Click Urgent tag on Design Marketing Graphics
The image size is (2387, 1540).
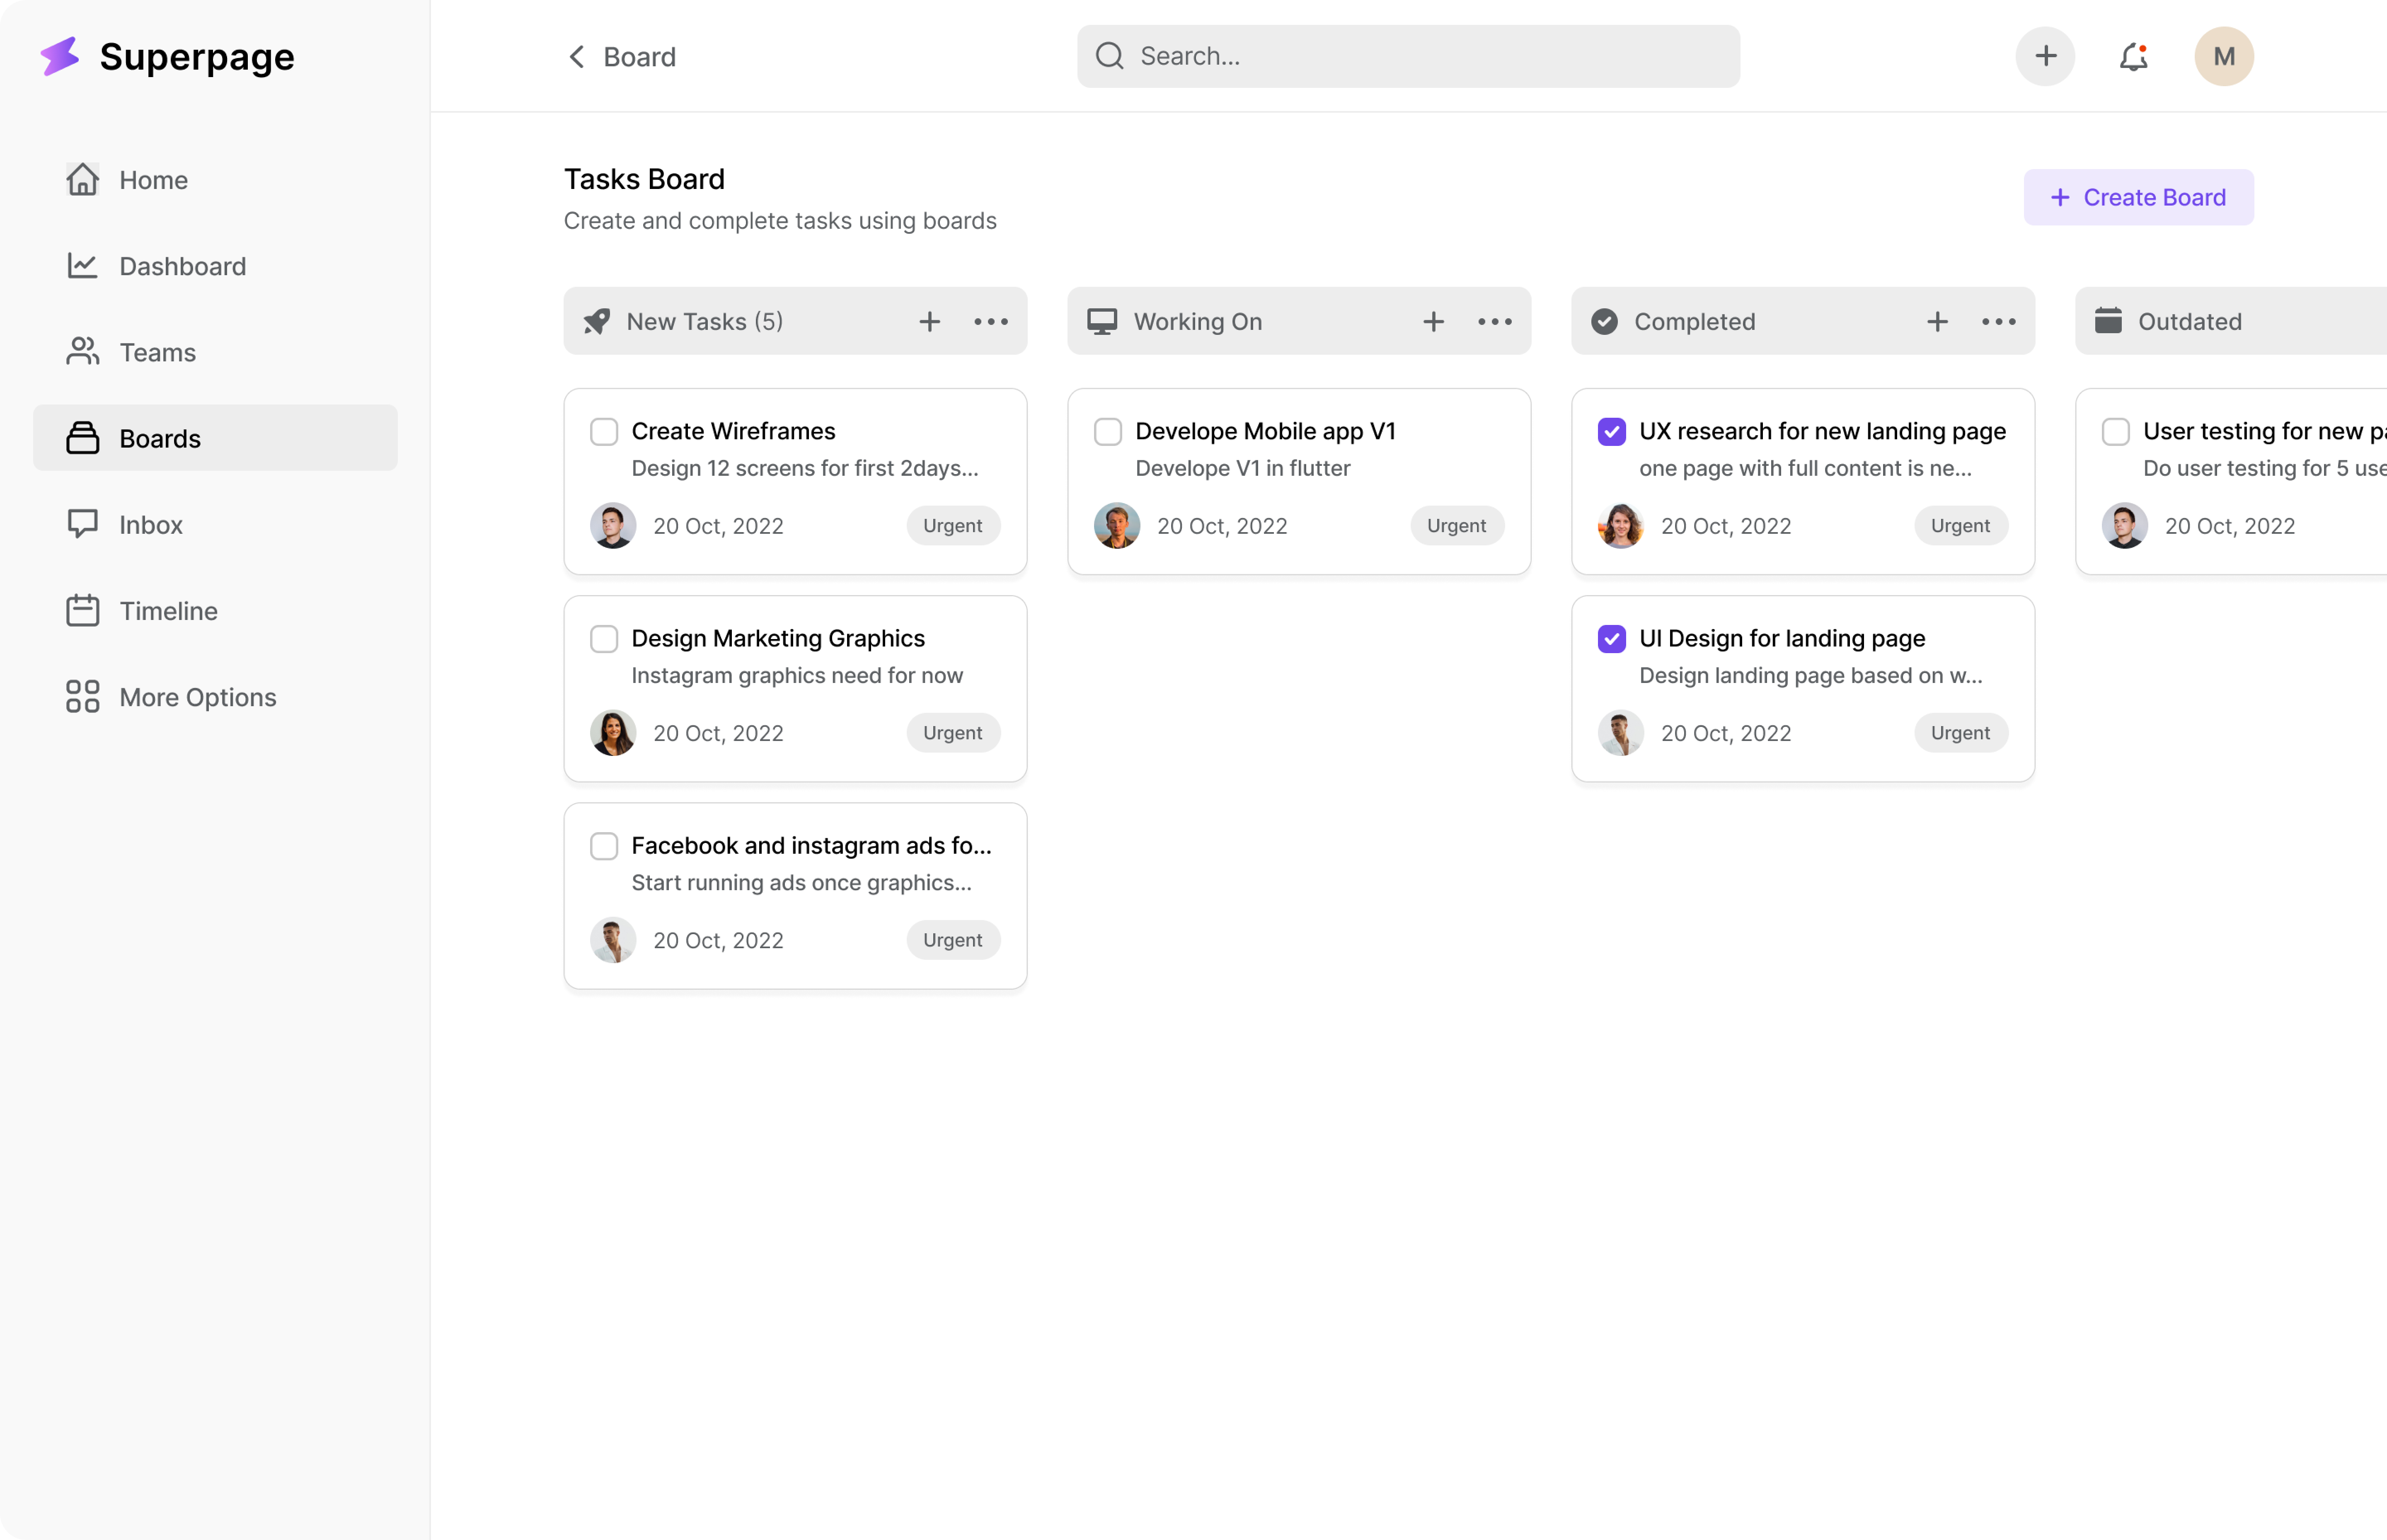952,733
